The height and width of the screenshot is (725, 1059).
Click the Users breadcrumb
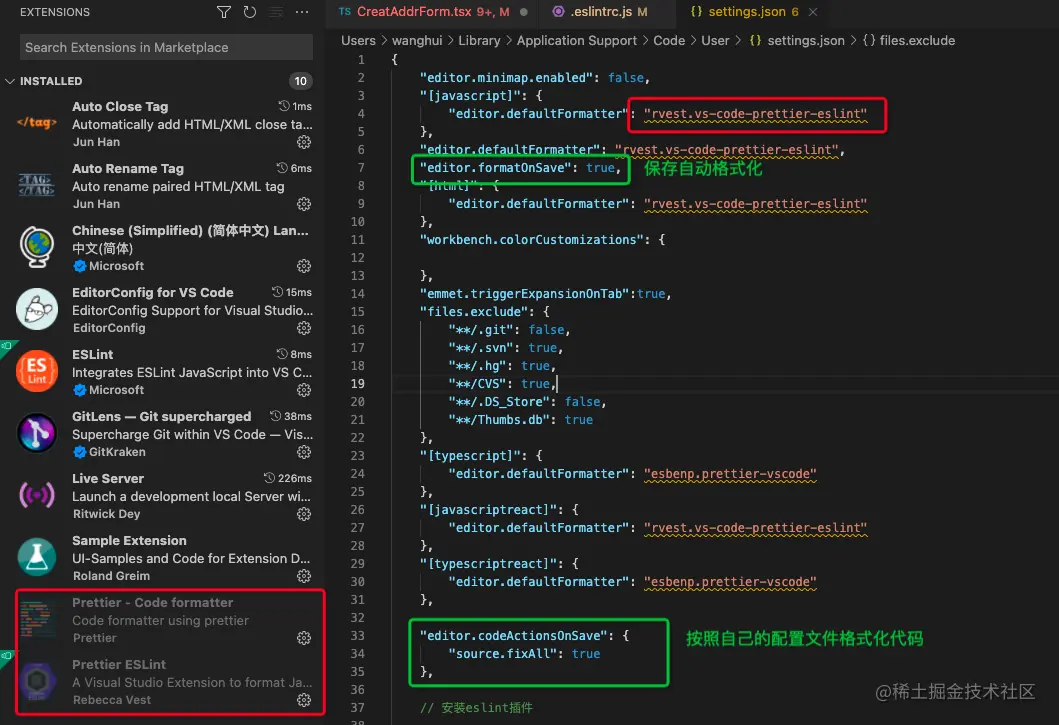pos(358,41)
